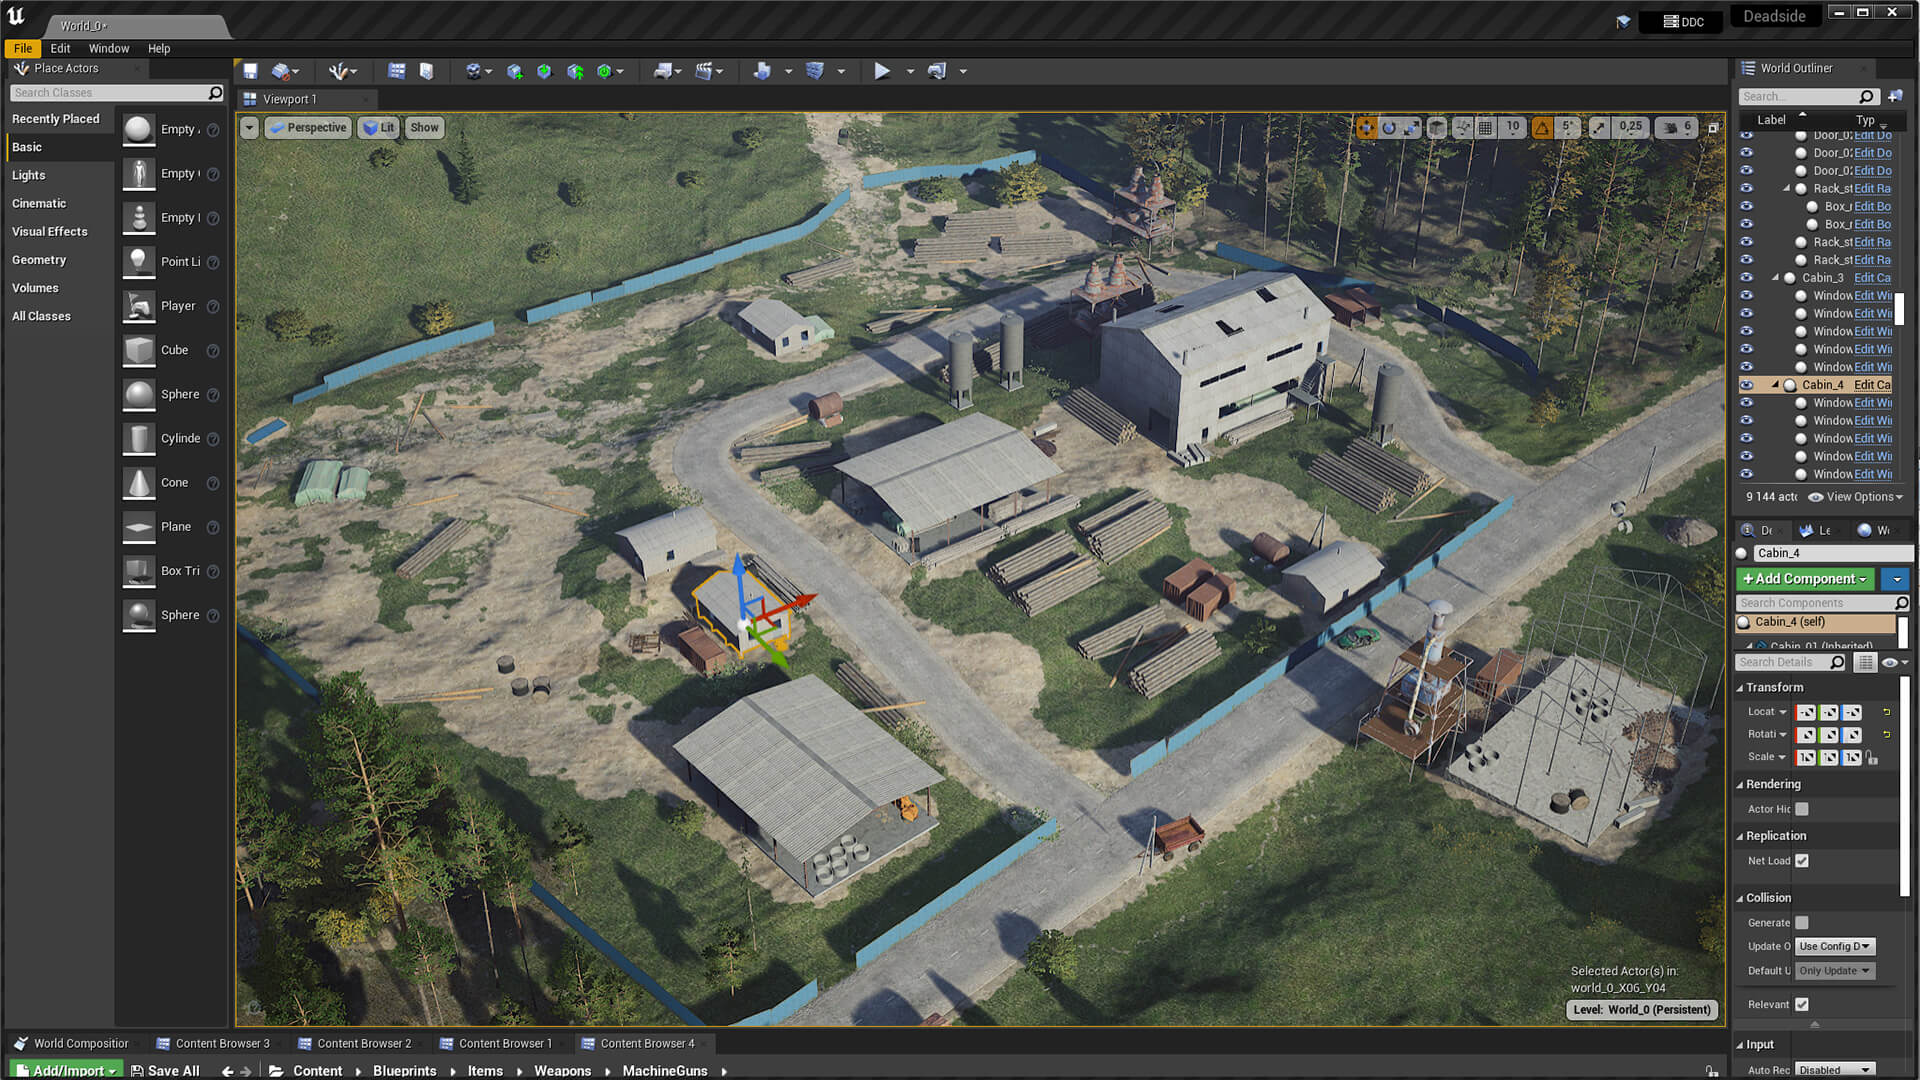Open the Help menu
This screenshot has height=1080, width=1920.
click(x=159, y=48)
